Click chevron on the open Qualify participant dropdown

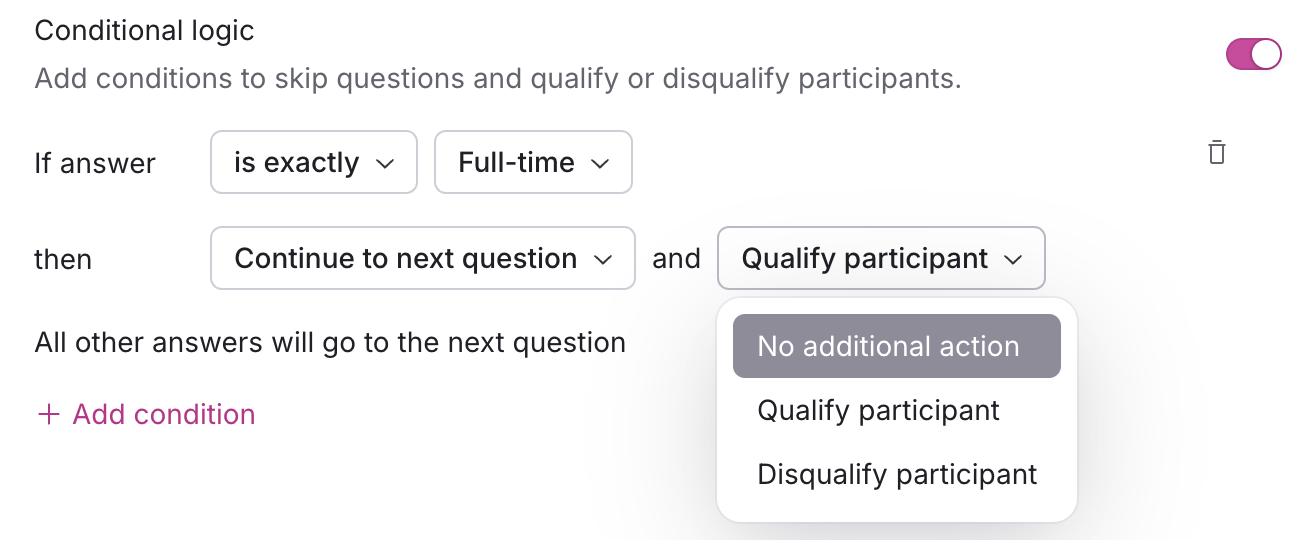1013,260
